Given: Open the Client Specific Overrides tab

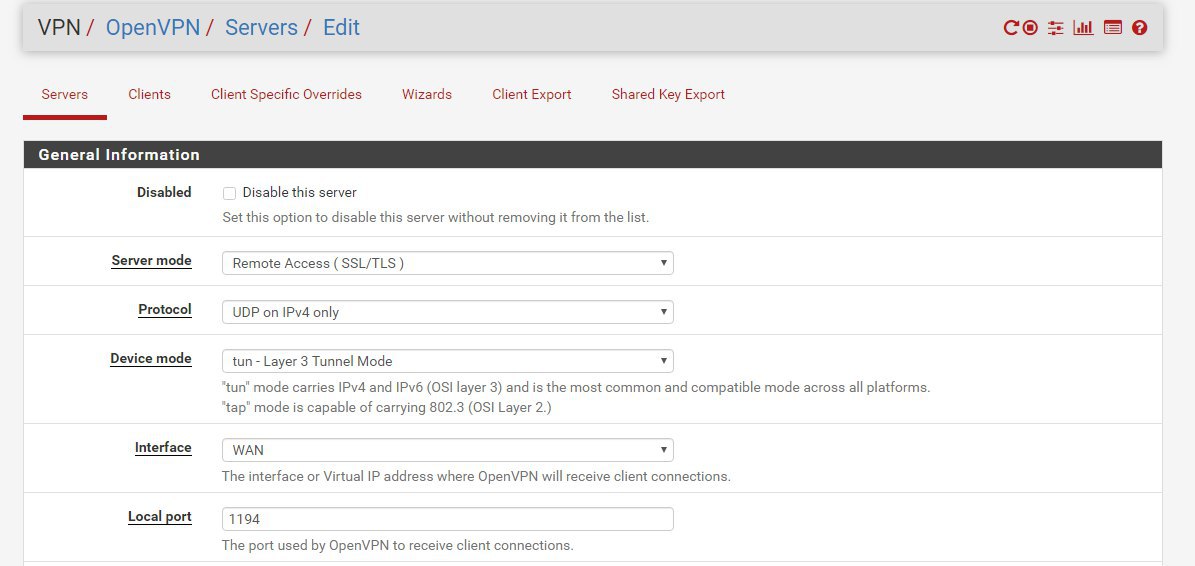Looking at the screenshot, I should coord(287,94).
